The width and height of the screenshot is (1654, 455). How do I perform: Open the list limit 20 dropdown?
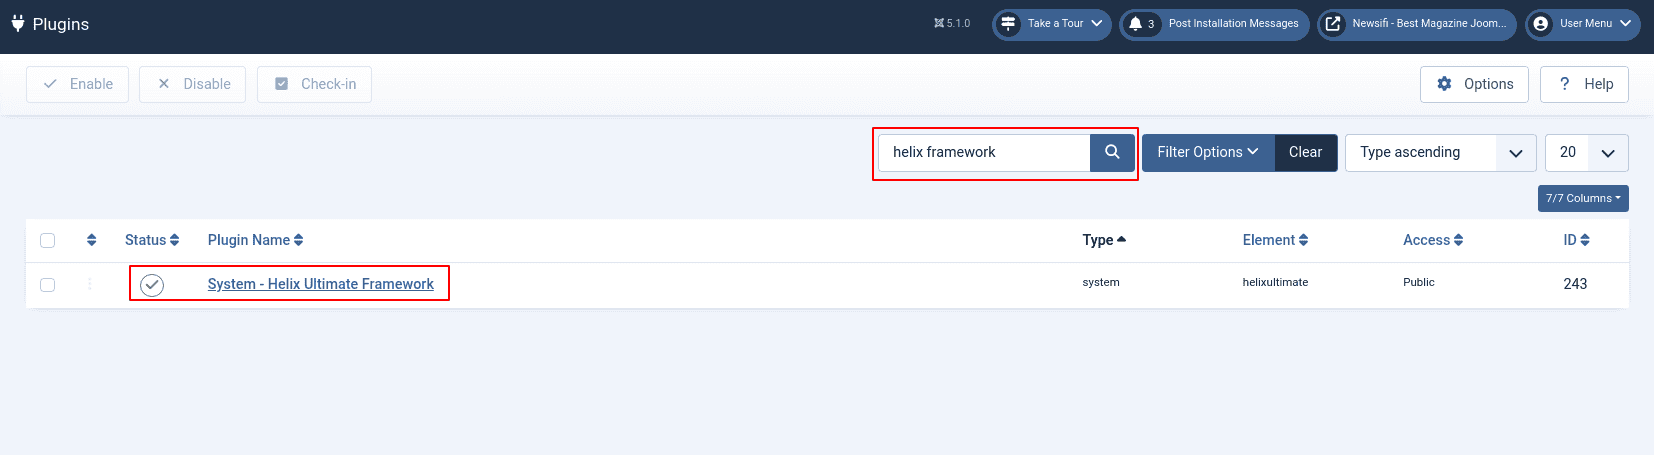pyautogui.click(x=1586, y=152)
